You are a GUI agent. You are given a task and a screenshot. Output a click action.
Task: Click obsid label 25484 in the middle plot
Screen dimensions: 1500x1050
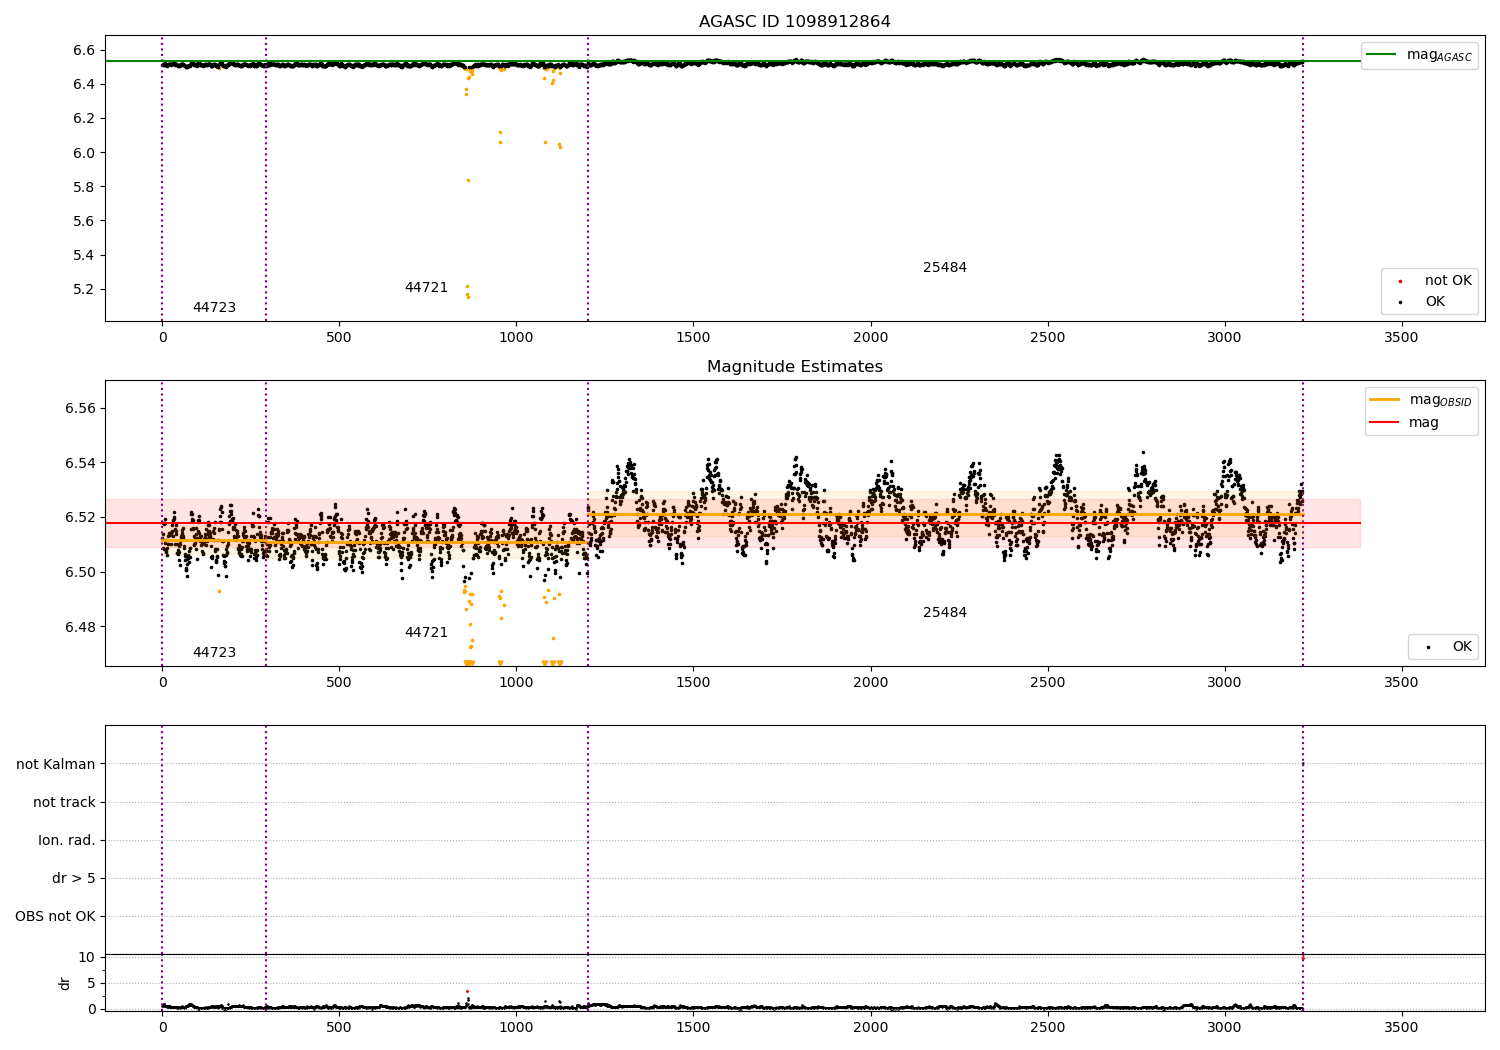tap(945, 613)
